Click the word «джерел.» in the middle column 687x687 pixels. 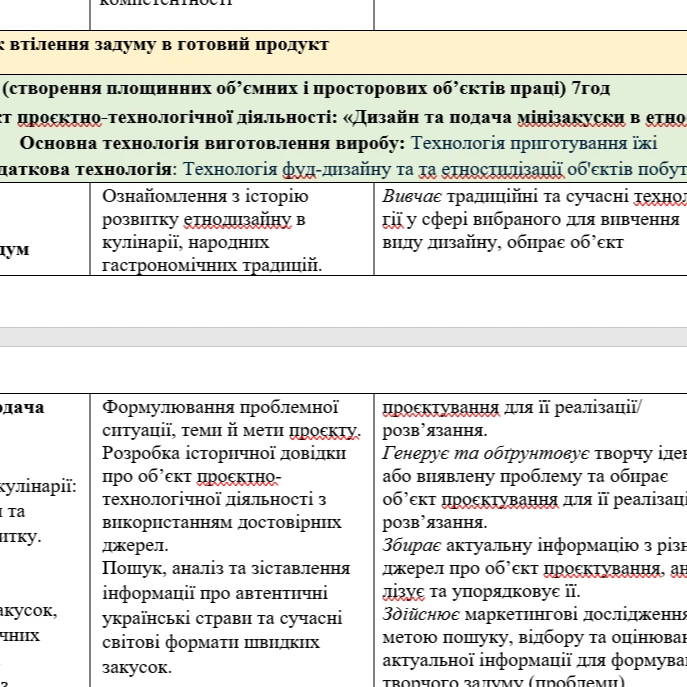[135, 546]
